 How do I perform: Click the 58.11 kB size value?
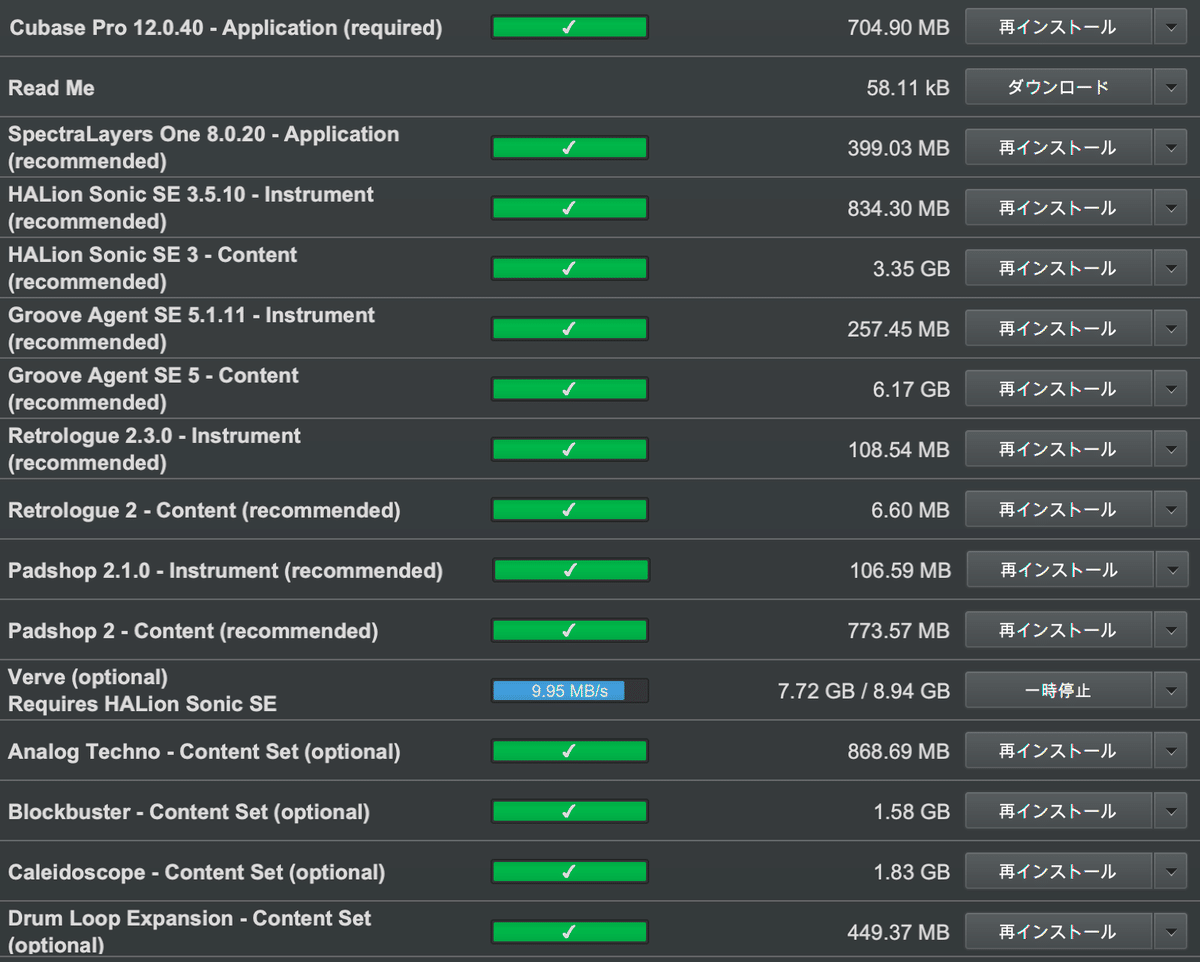(908, 88)
